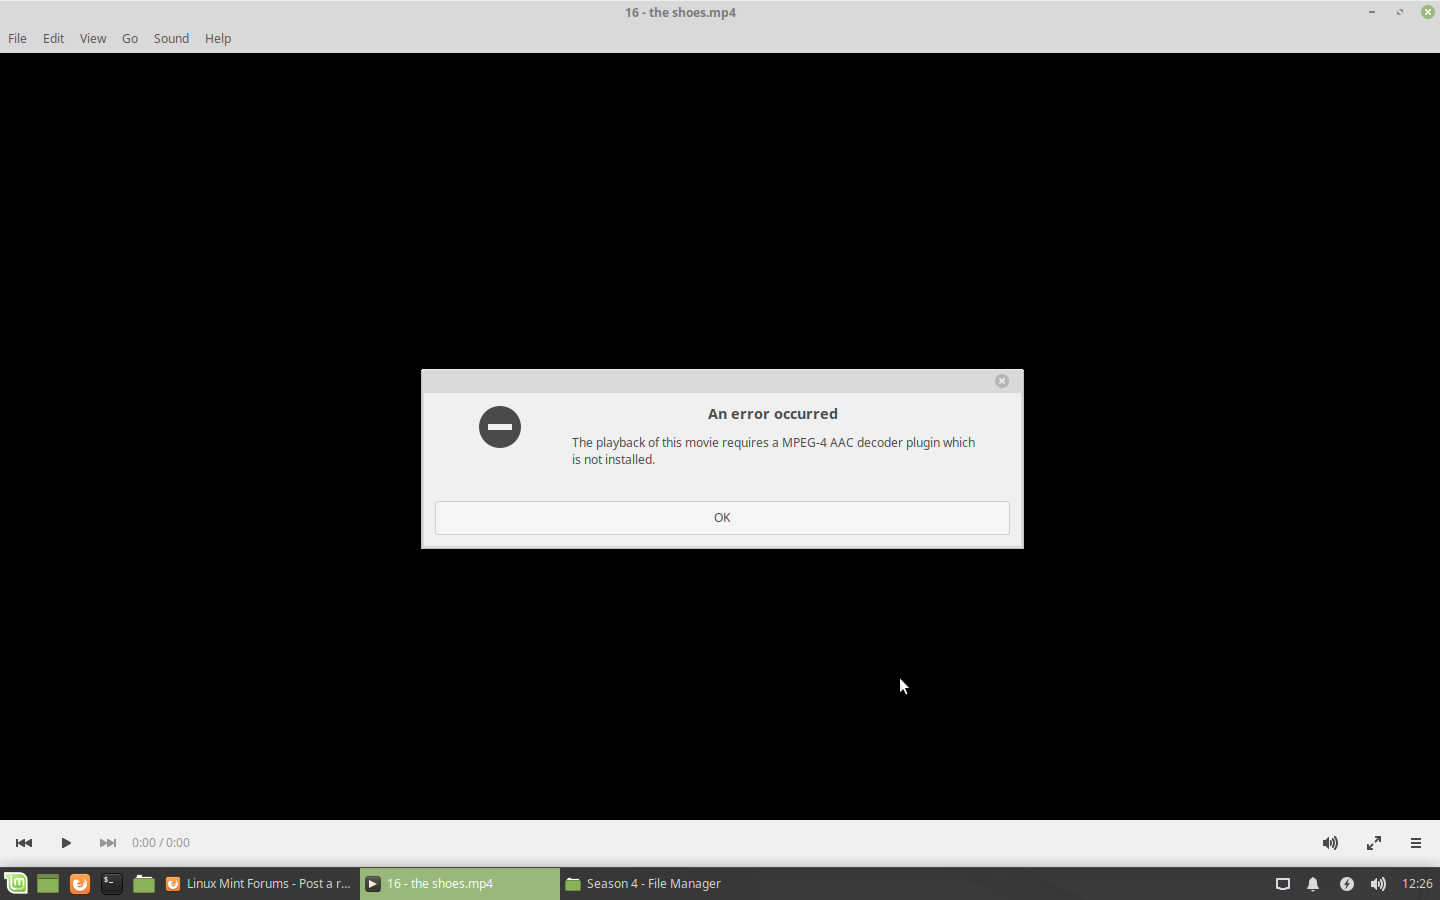
Task: Click OK to dismiss the error dialog
Action: click(722, 518)
